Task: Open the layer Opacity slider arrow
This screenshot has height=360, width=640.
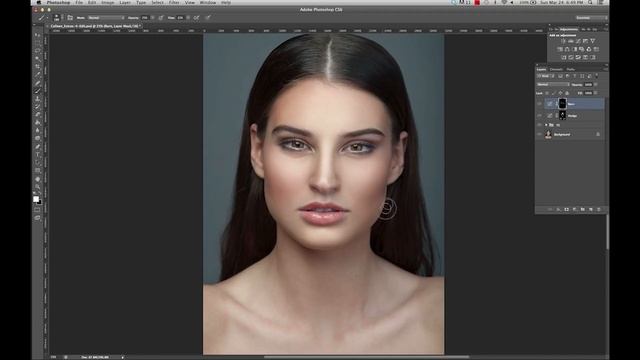Action: pos(596,84)
